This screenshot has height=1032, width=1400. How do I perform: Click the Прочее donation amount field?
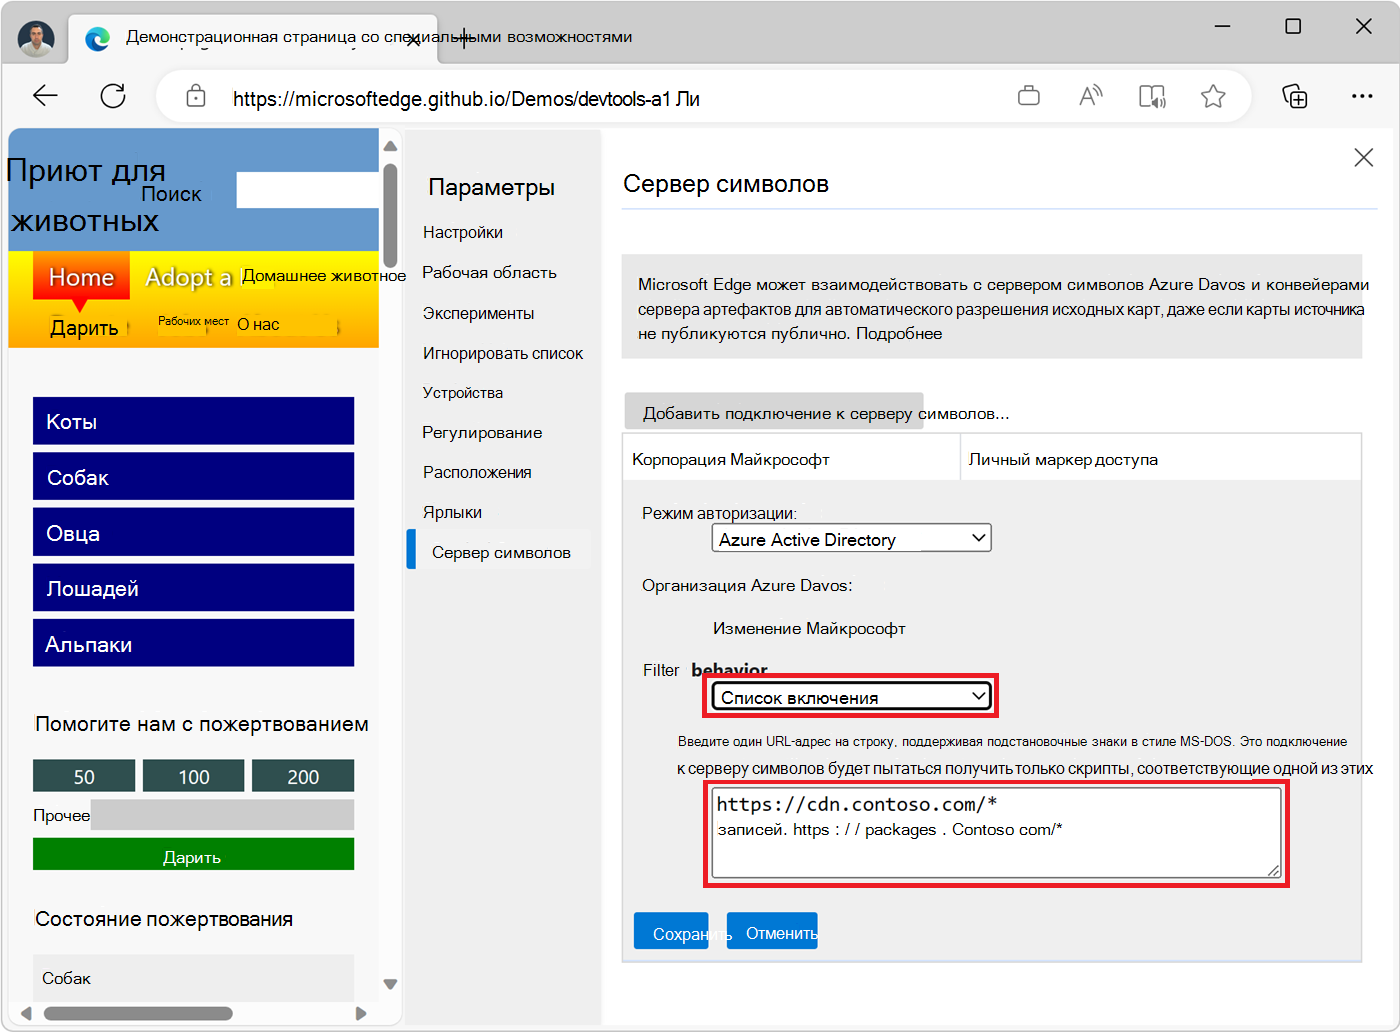[222, 814]
